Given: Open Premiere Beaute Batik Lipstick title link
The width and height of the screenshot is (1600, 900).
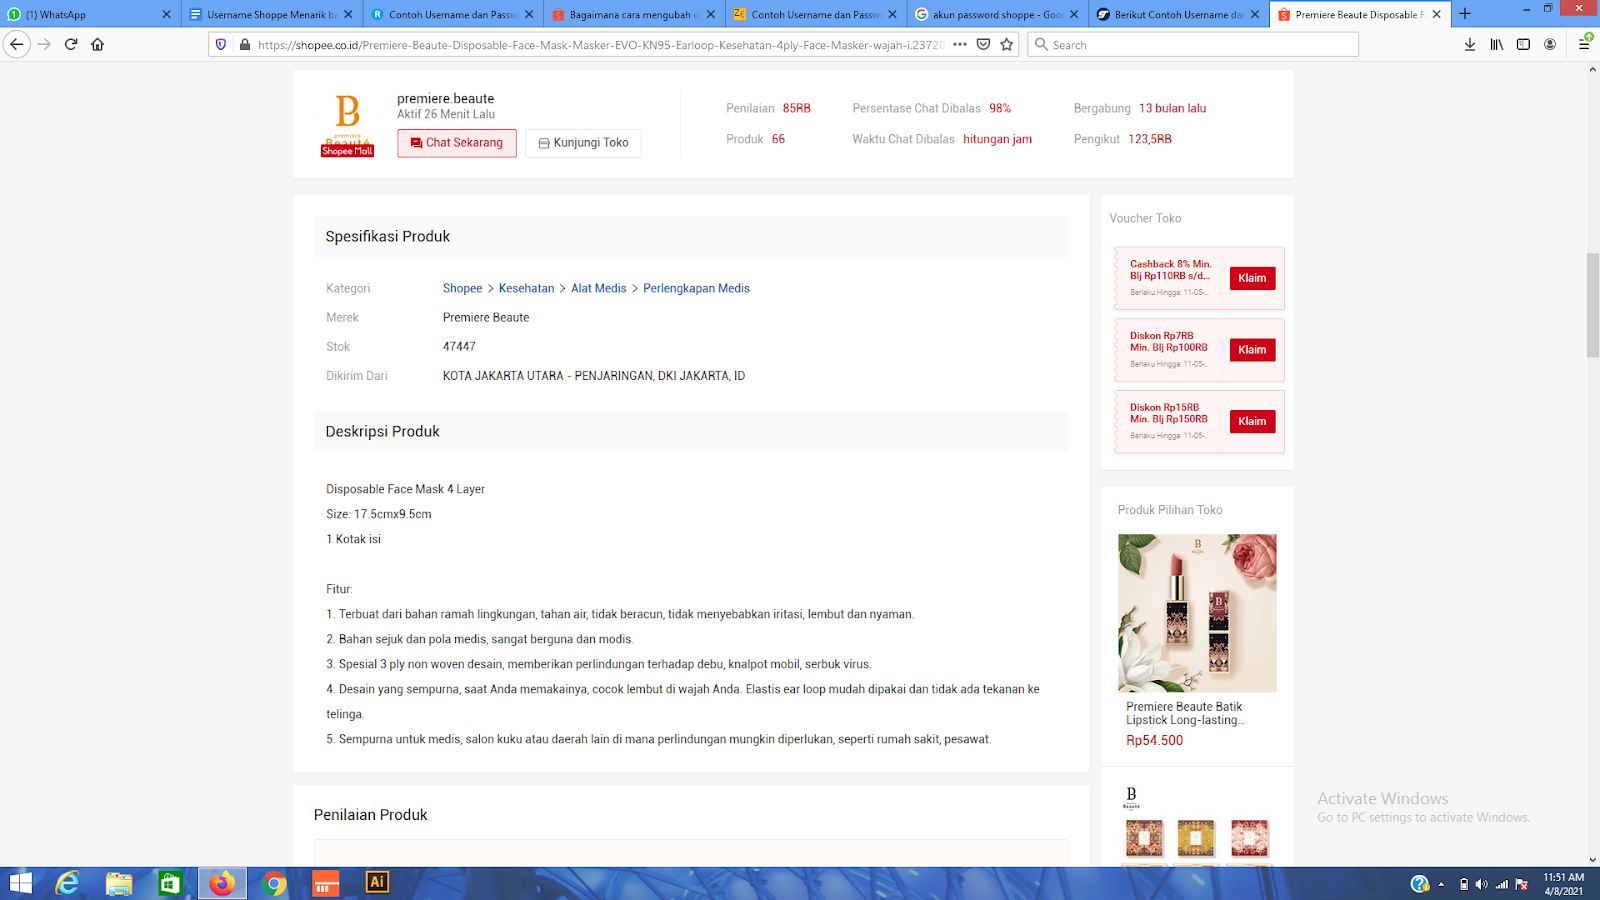Looking at the screenshot, I should pyautogui.click(x=1185, y=713).
